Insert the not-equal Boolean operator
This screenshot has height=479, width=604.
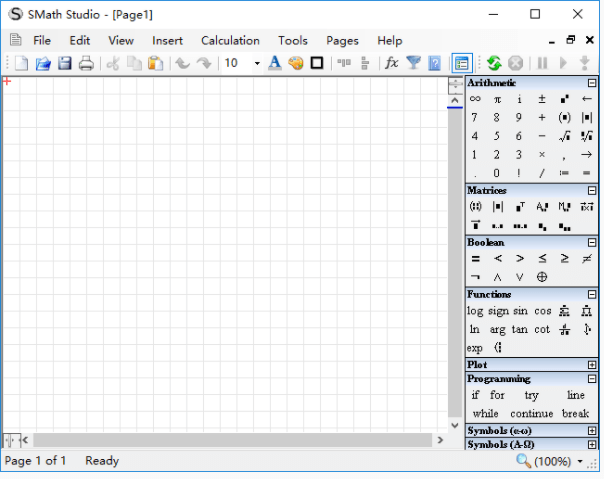pyautogui.click(x=587, y=259)
